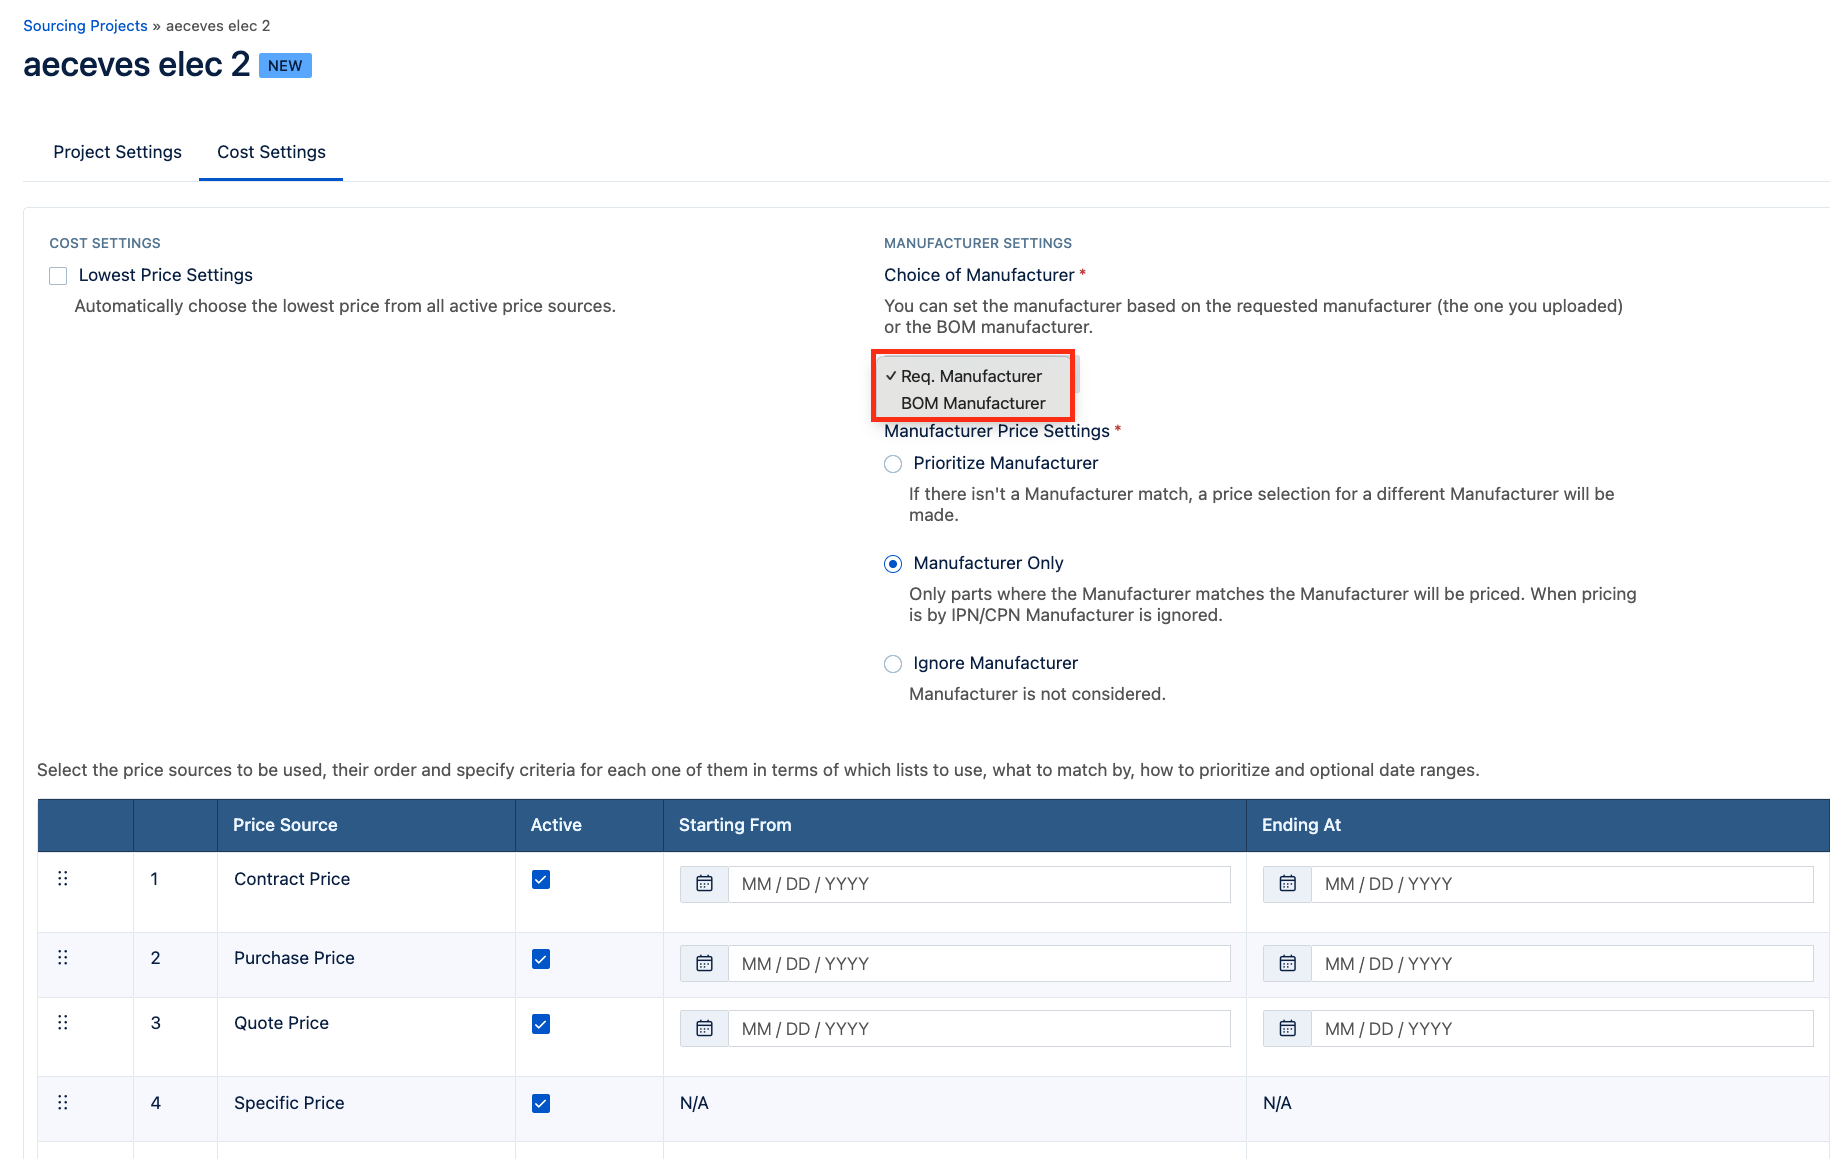Screen dimensions: 1830x1159
Task: Choose the Ignore Manufacturer radio button
Action: [x=893, y=664]
